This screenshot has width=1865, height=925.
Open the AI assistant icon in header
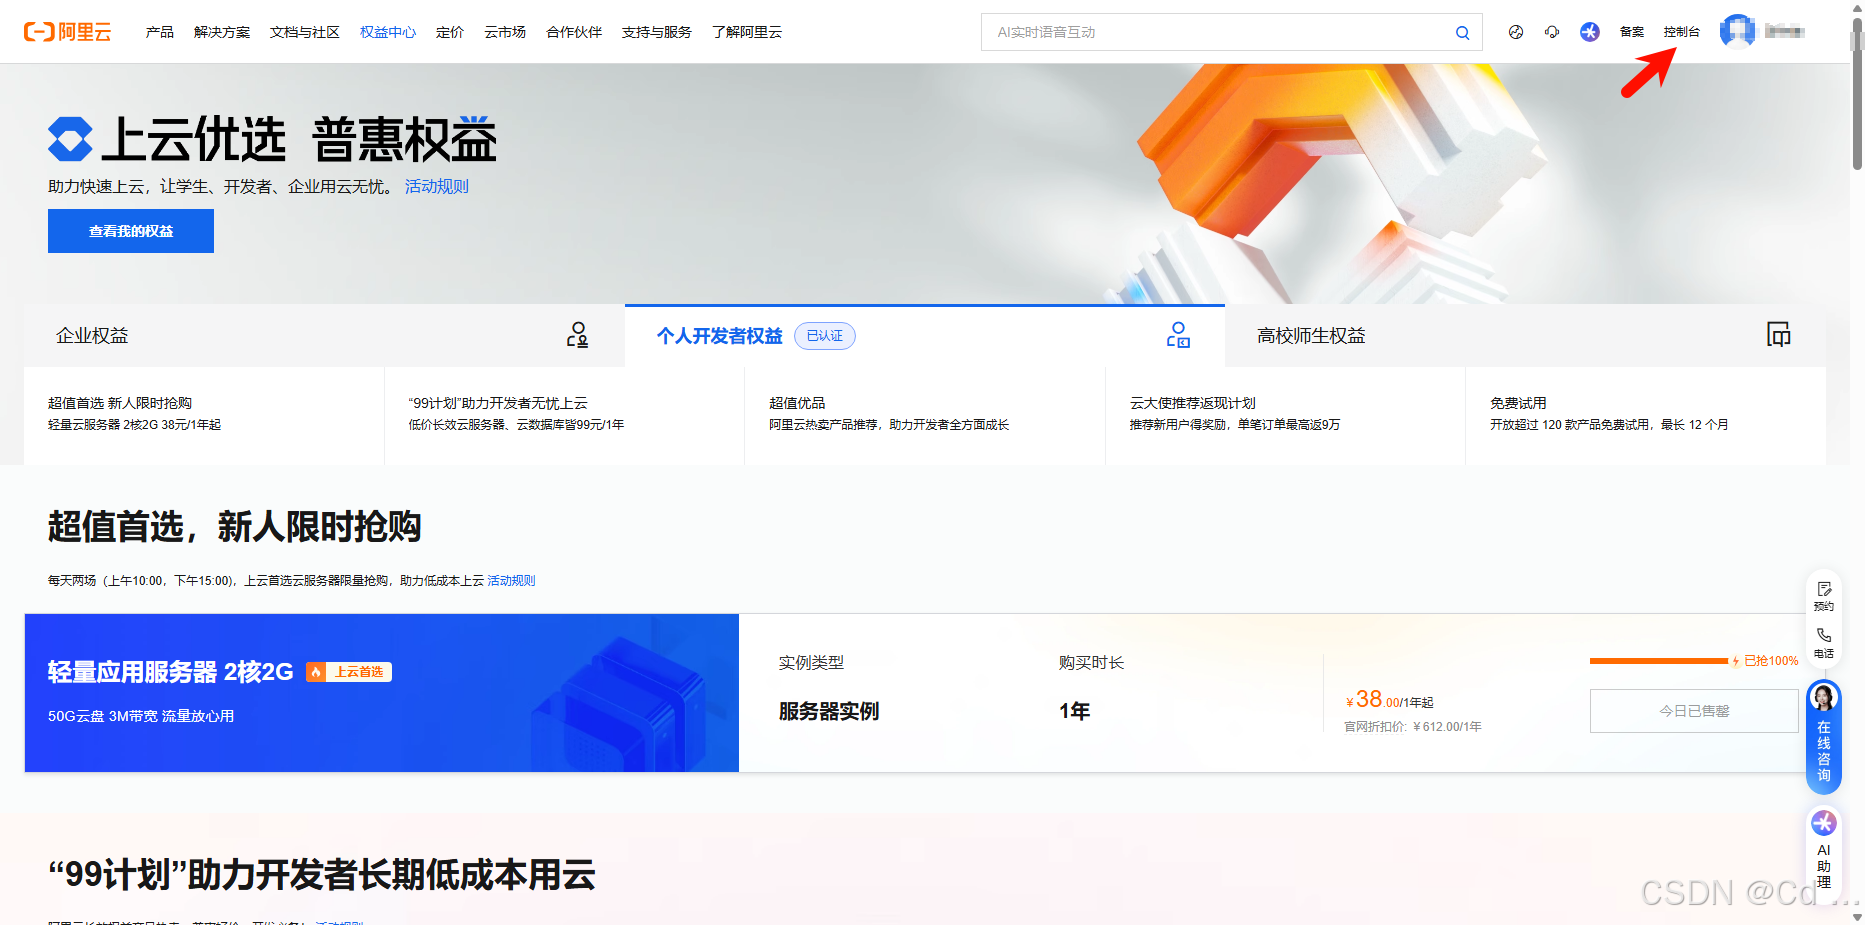[1590, 32]
